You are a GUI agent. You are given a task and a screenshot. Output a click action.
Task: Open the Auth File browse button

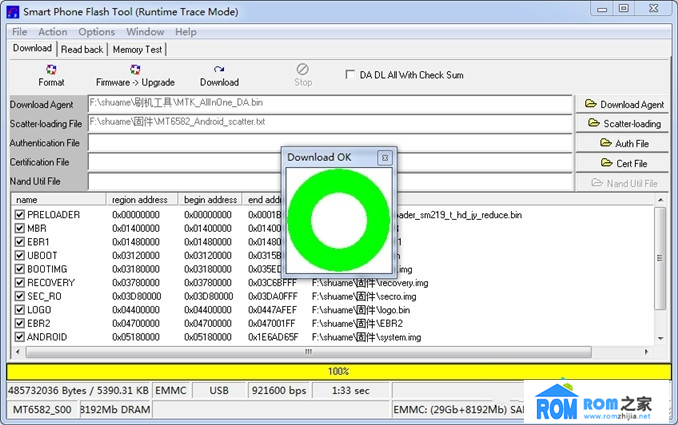(625, 144)
